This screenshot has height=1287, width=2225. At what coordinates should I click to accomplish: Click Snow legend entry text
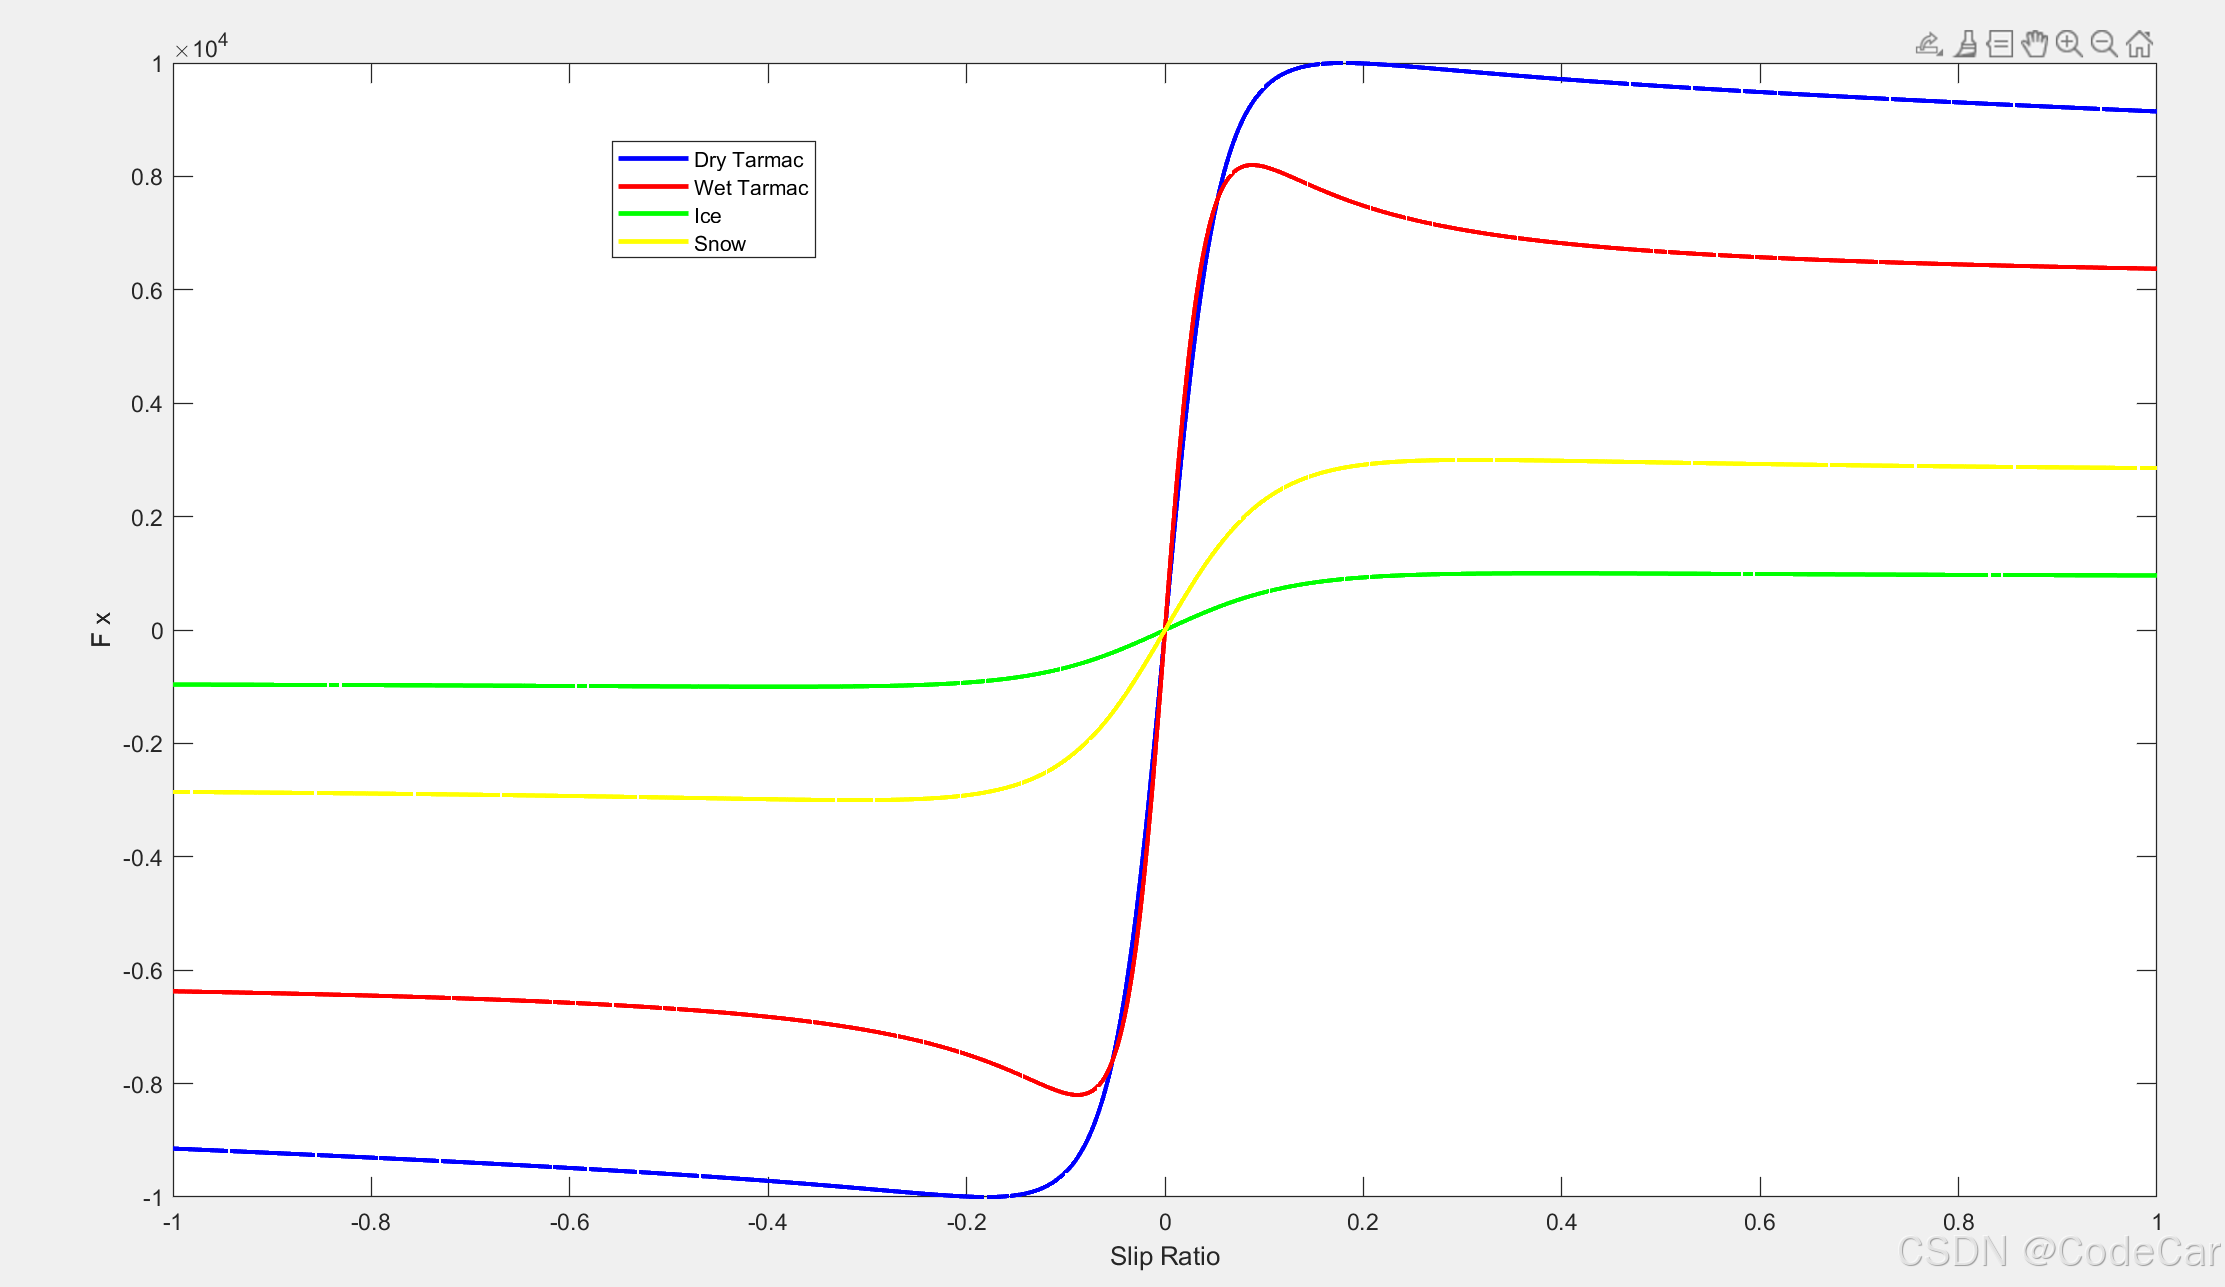coord(719,244)
